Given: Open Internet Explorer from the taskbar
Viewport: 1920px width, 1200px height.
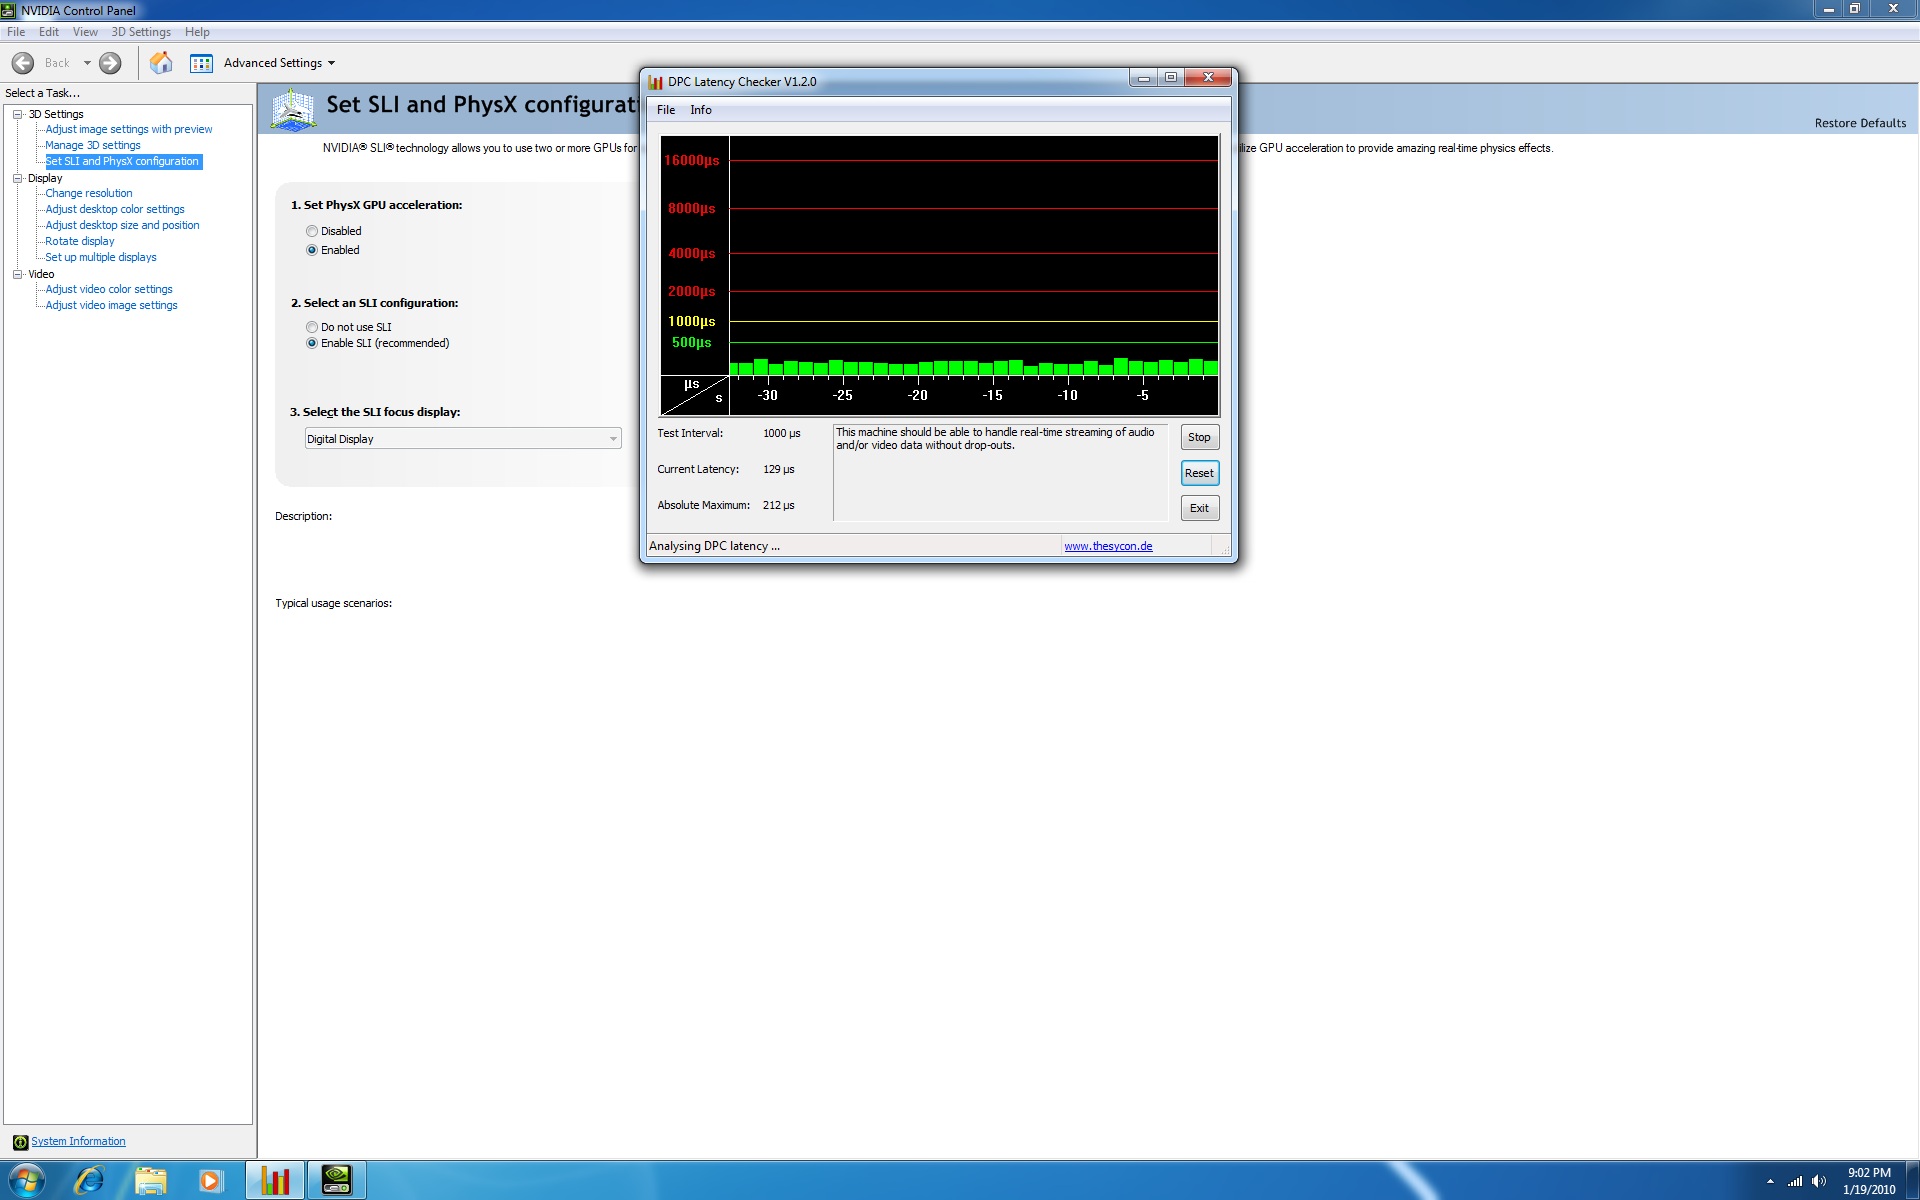Looking at the screenshot, I should point(90,1180).
